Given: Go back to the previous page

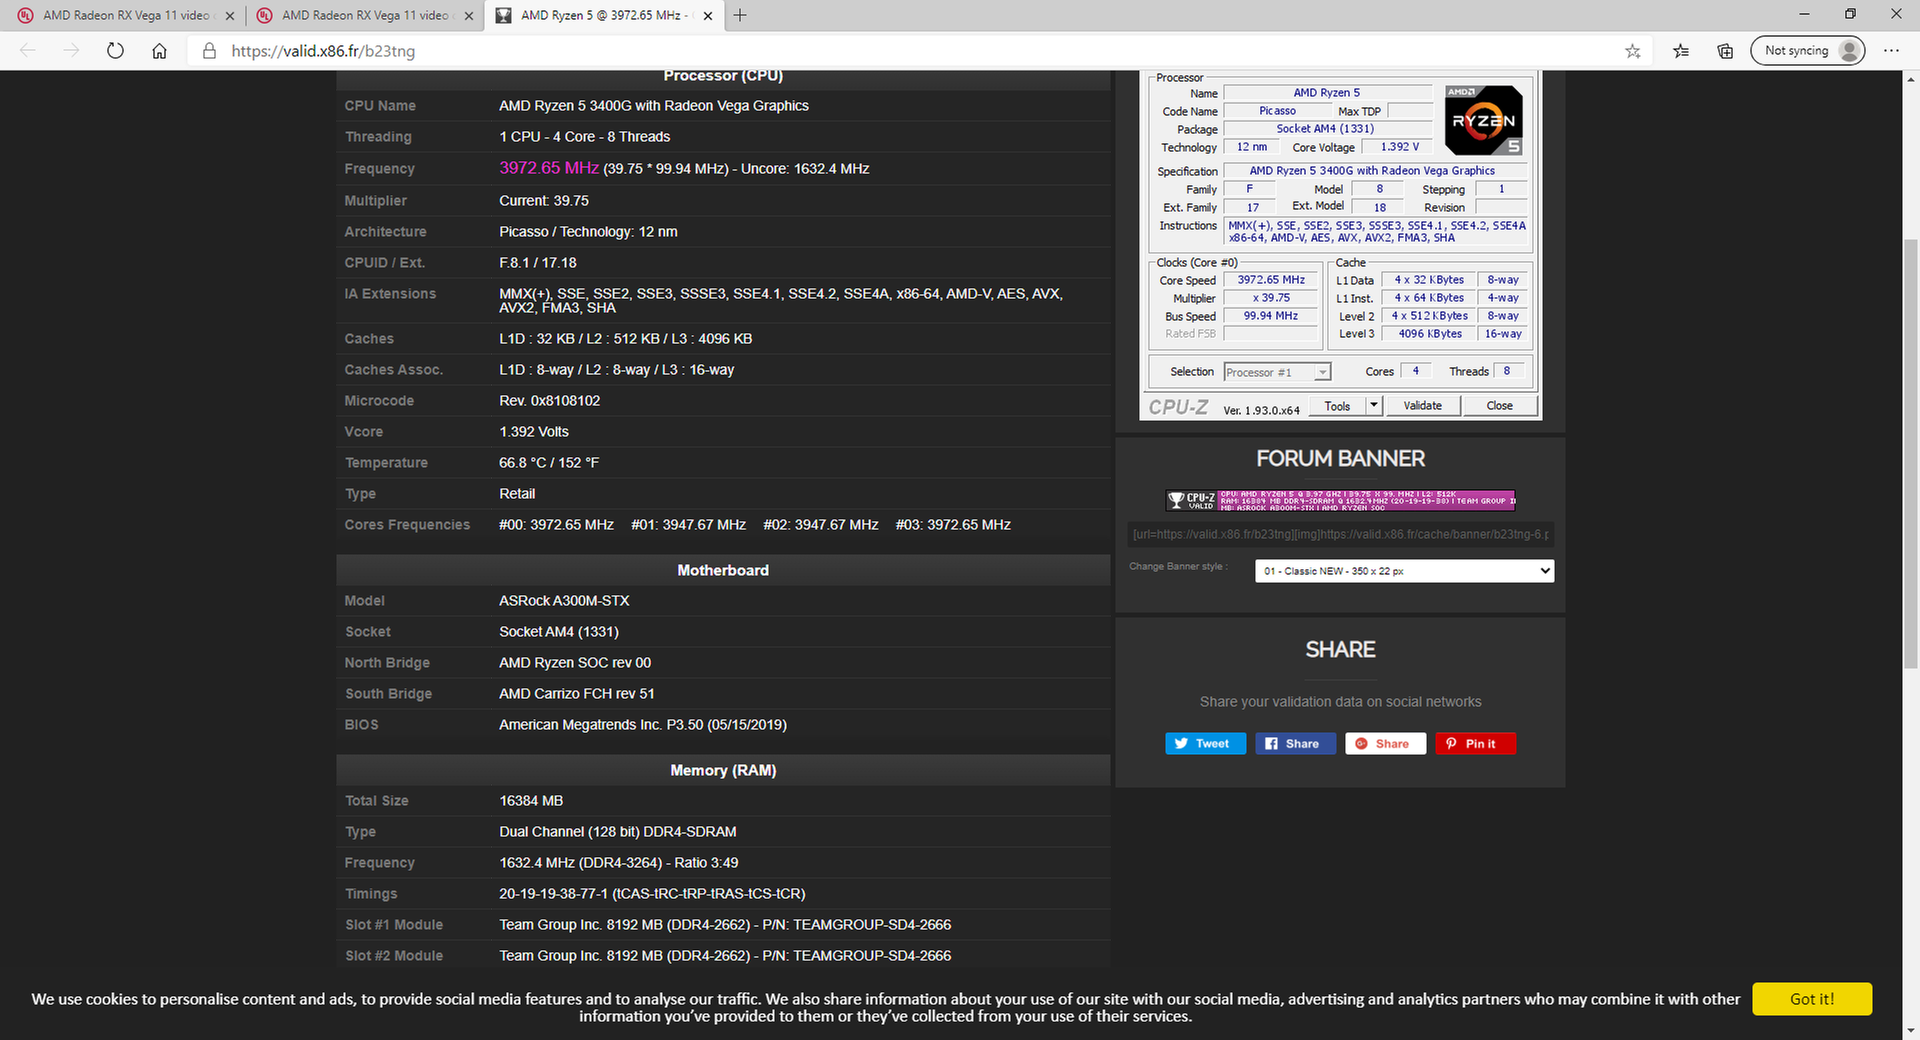Looking at the screenshot, I should [x=28, y=50].
